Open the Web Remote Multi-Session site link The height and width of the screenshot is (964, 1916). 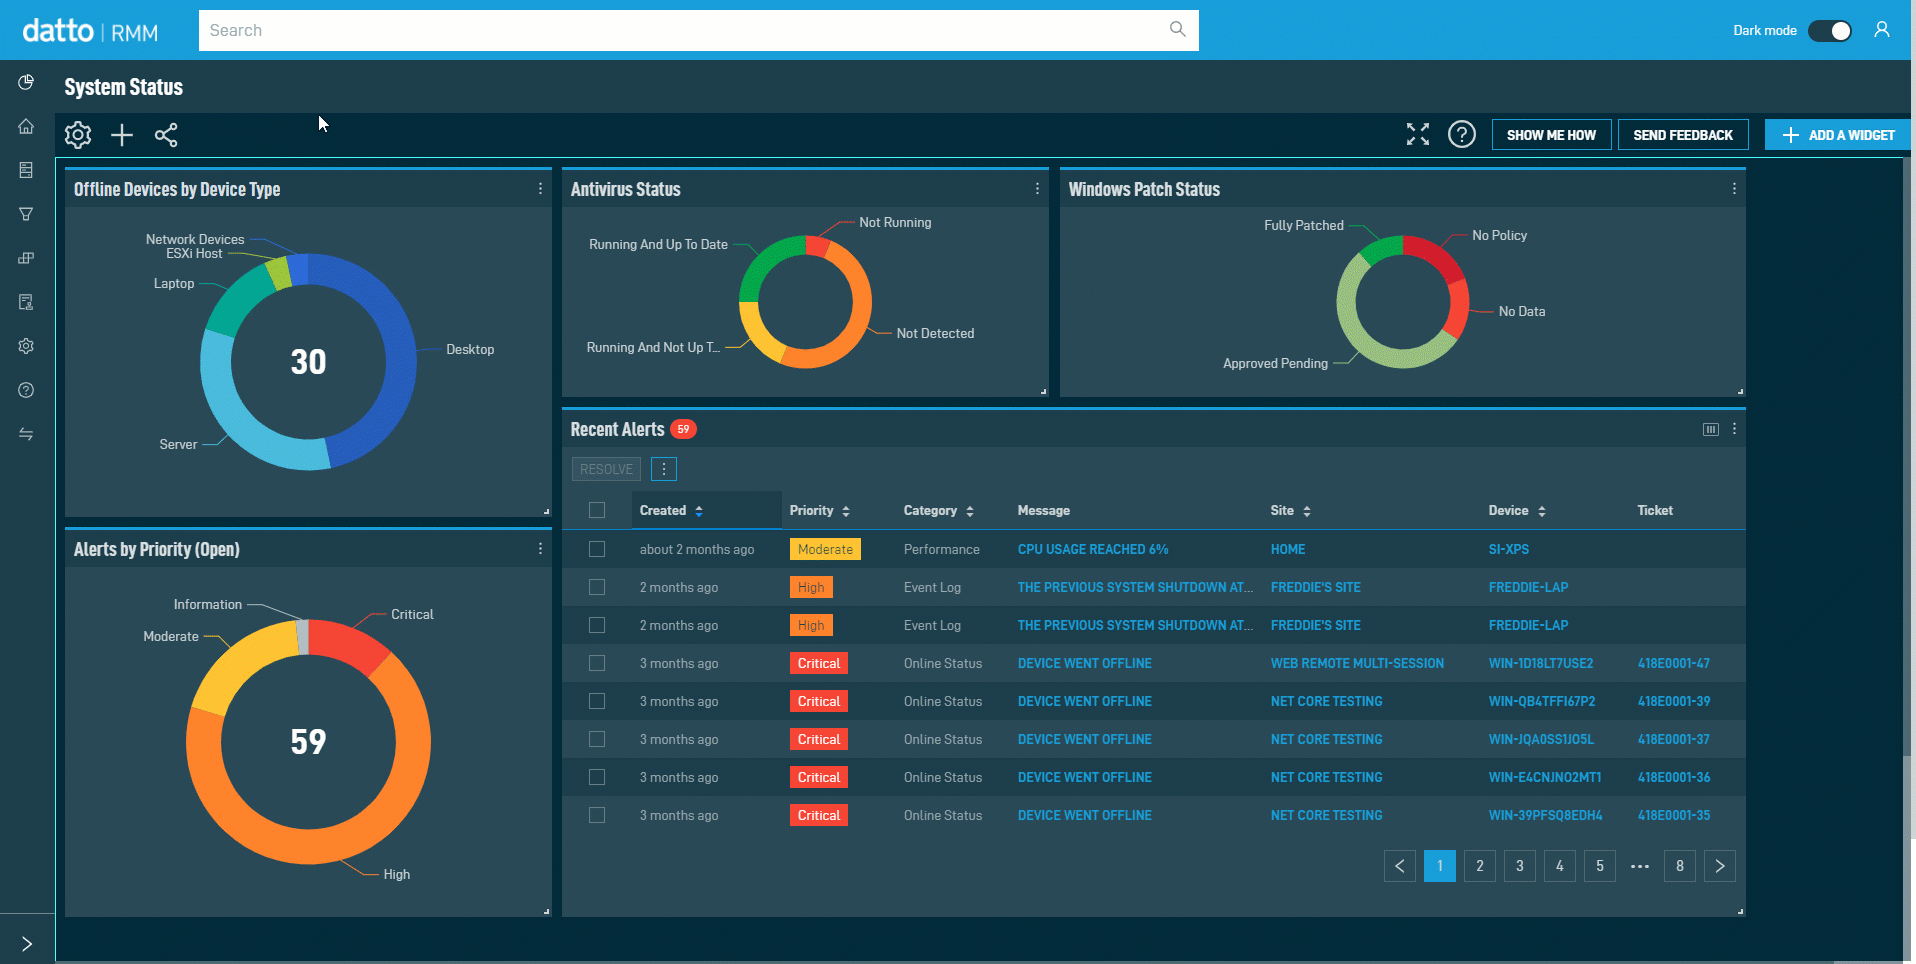(x=1357, y=663)
